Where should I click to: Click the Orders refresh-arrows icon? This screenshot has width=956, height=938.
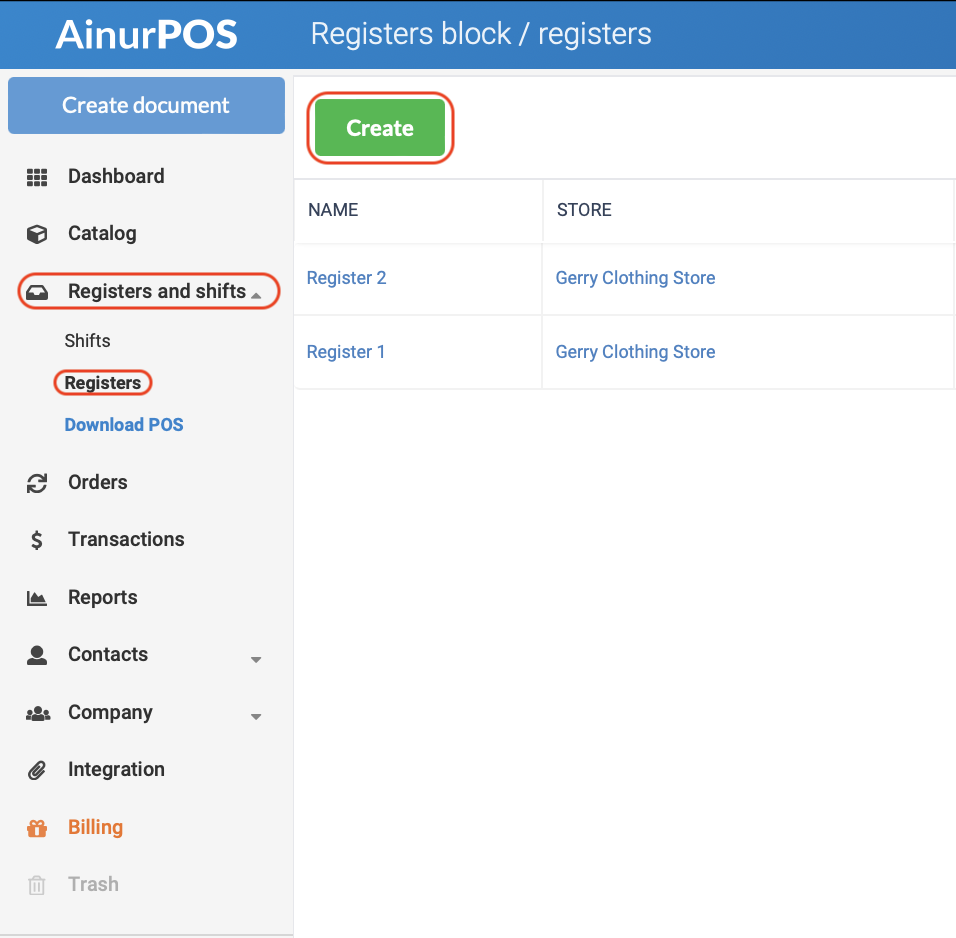point(37,483)
